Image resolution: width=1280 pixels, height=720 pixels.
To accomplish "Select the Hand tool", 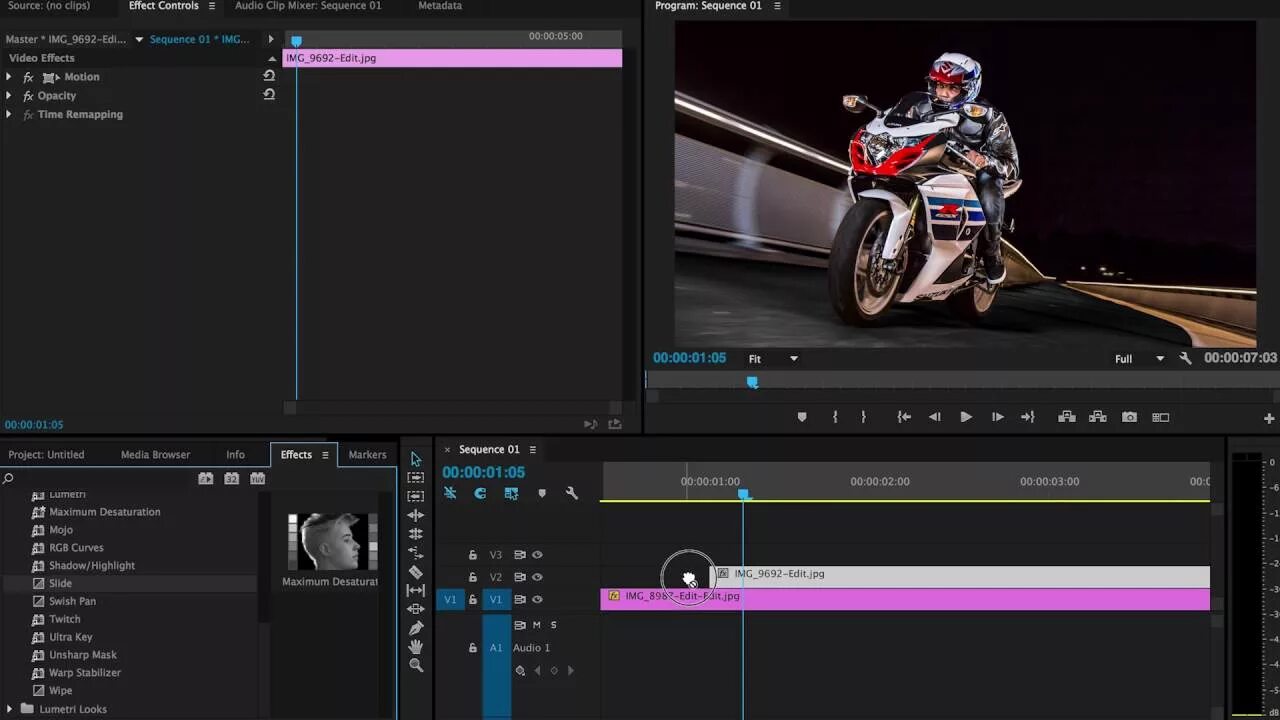I will pyautogui.click(x=416, y=647).
